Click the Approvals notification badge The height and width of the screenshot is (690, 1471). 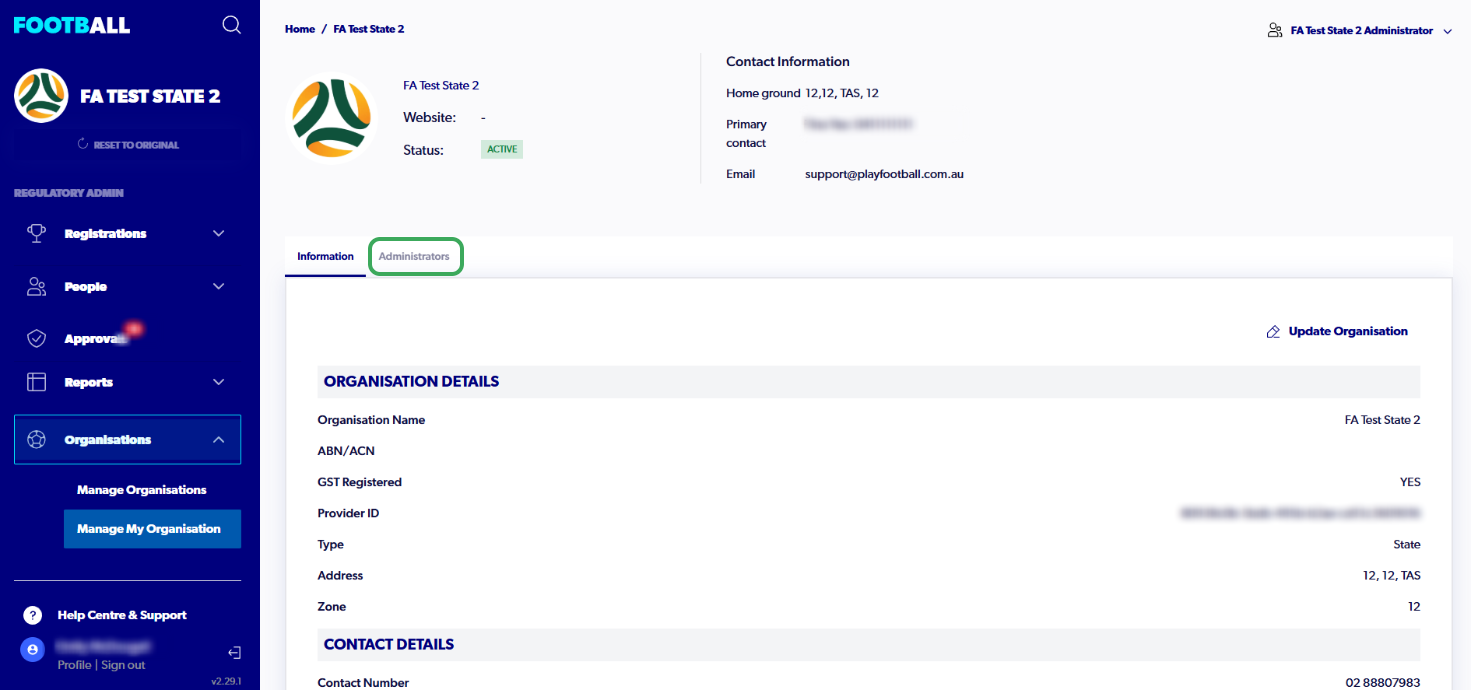[132, 328]
